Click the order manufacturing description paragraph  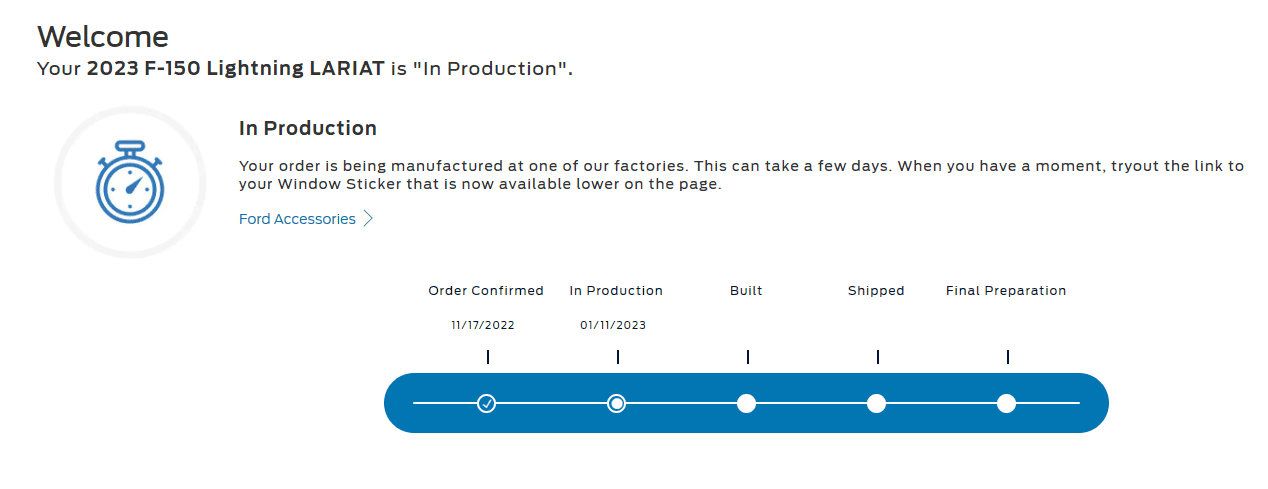click(740, 175)
